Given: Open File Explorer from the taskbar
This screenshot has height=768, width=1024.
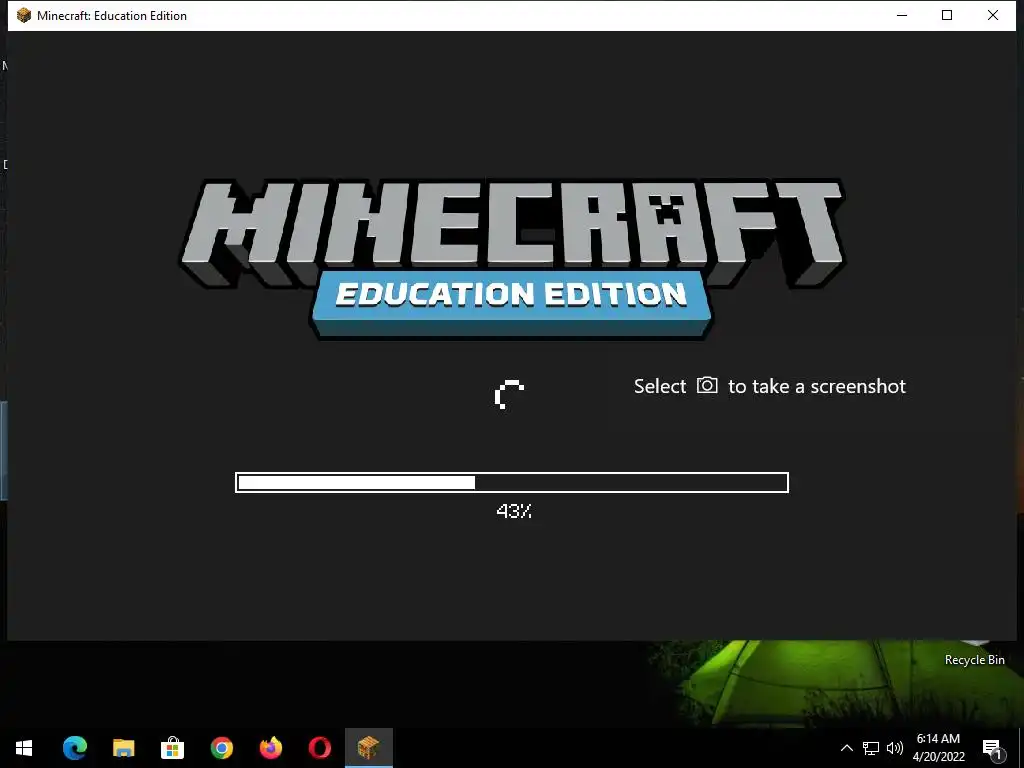Looking at the screenshot, I should pyautogui.click(x=123, y=748).
